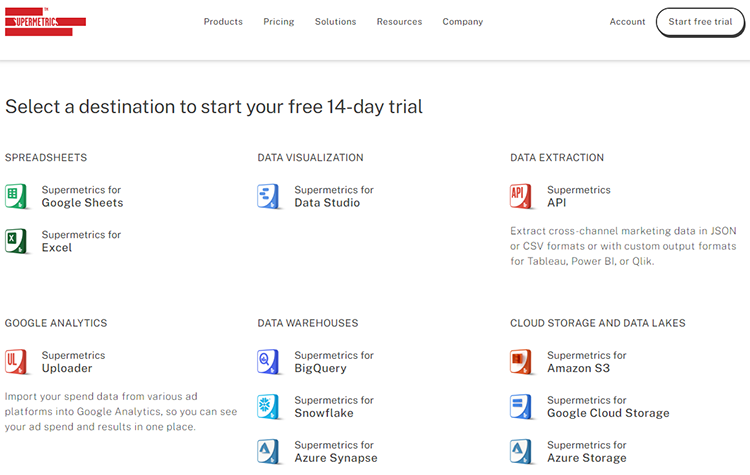Click the BigQuery product icon

coord(268,362)
